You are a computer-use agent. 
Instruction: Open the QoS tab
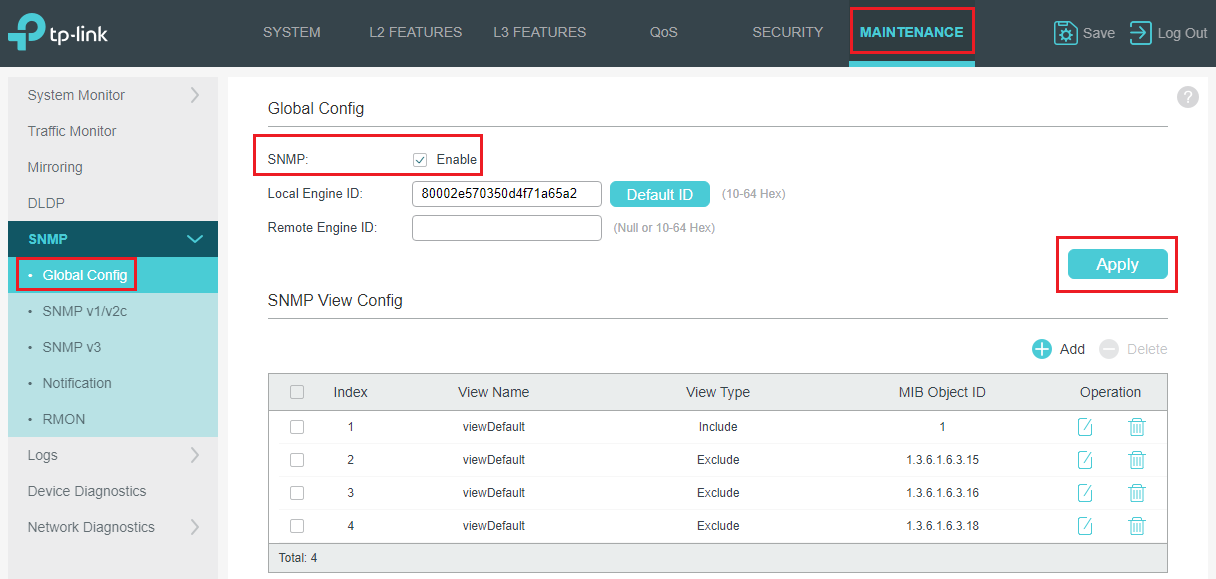[x=664, y=32]
